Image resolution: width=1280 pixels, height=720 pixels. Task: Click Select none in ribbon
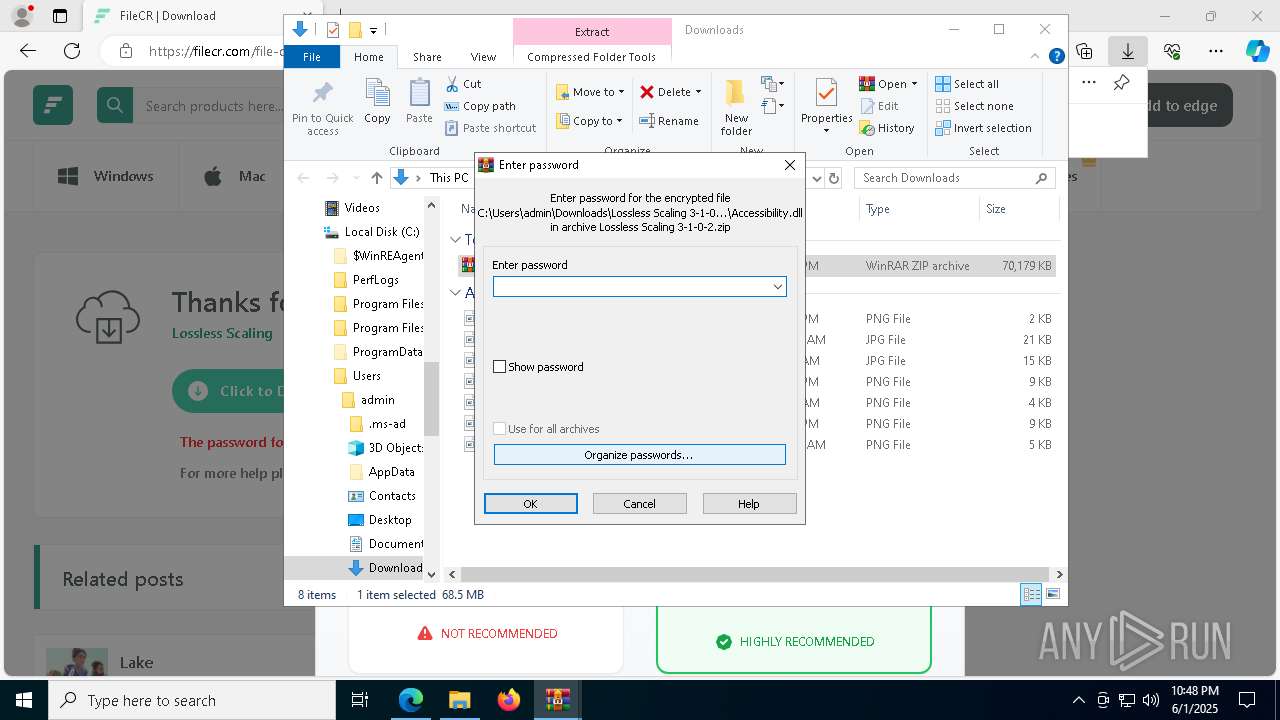pyautogui.click(x=974, y=106)
